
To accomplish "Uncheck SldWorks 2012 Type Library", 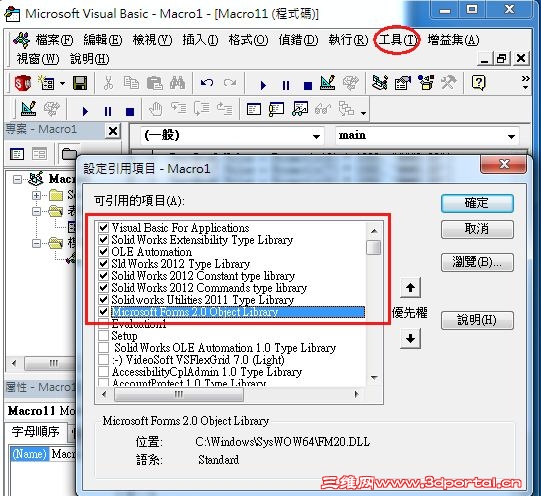I will [104, 264].
